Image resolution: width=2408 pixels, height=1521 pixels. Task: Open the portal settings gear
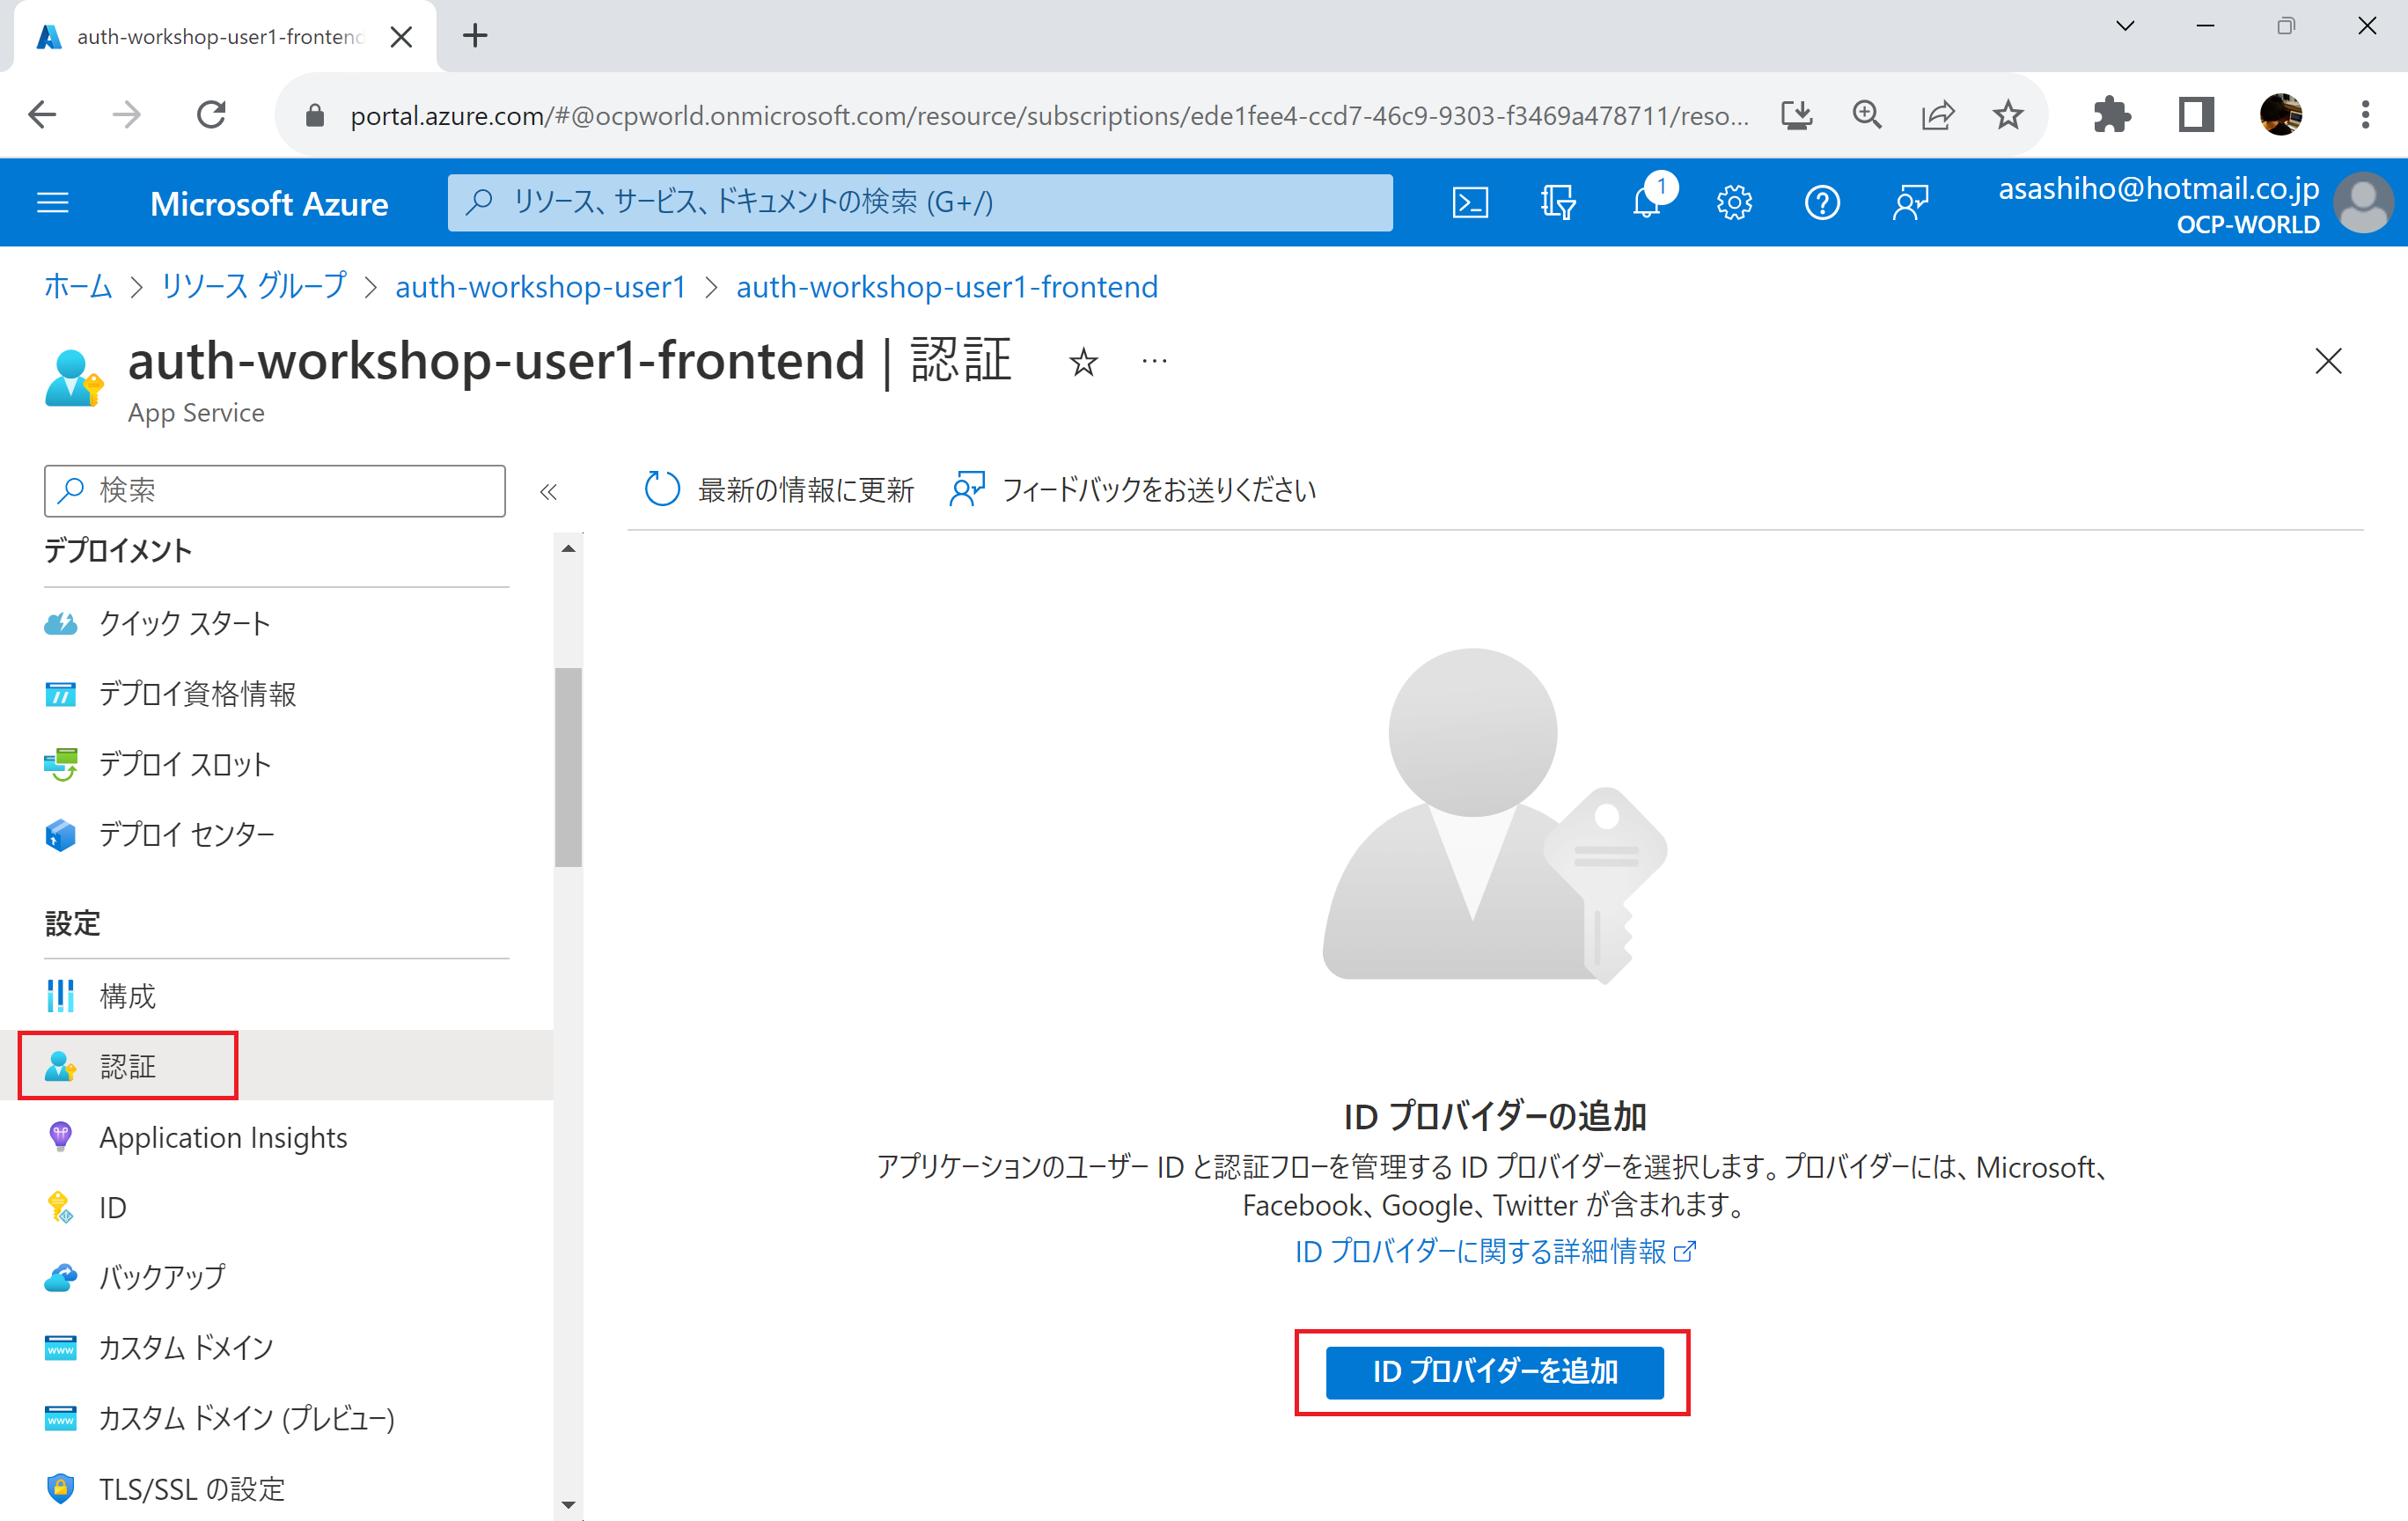coord(1734,202)
